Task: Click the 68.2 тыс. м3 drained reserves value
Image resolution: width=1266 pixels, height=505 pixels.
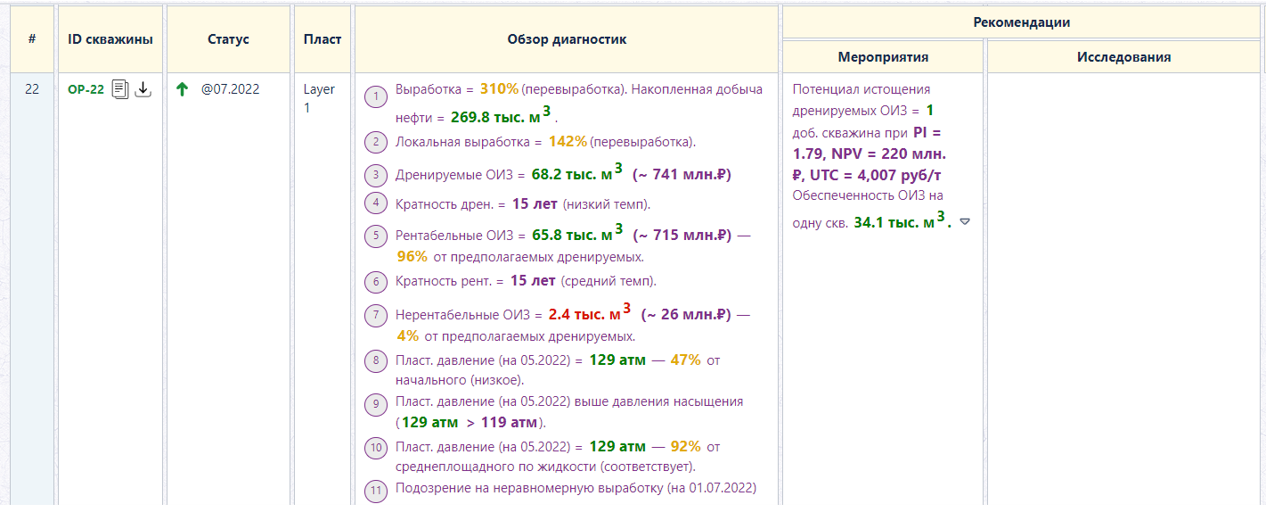Action: coord(577,174)
